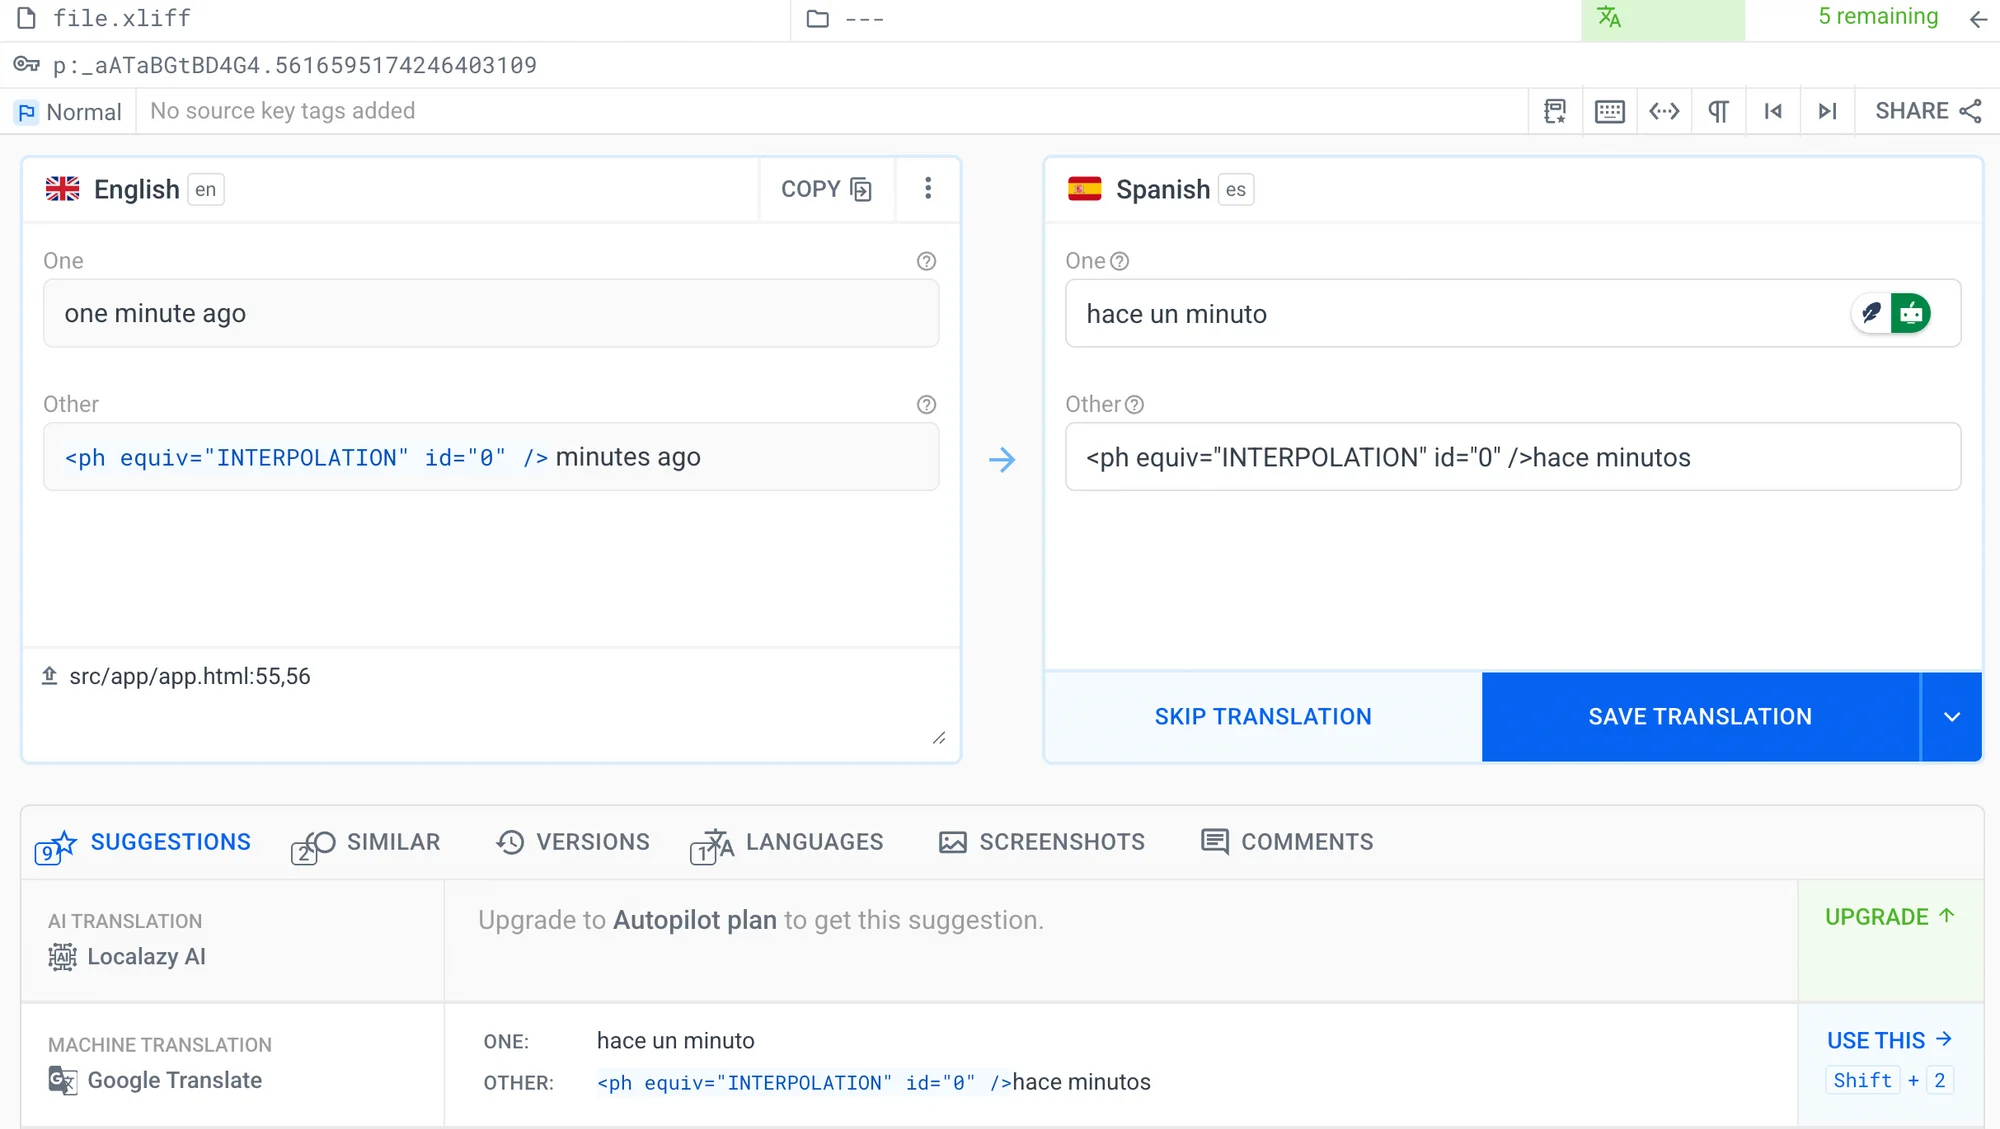Screen dimensions: 2000x1129
Task: Click inside the Spanish Other translation field
Action: (x=1511, y=457)
